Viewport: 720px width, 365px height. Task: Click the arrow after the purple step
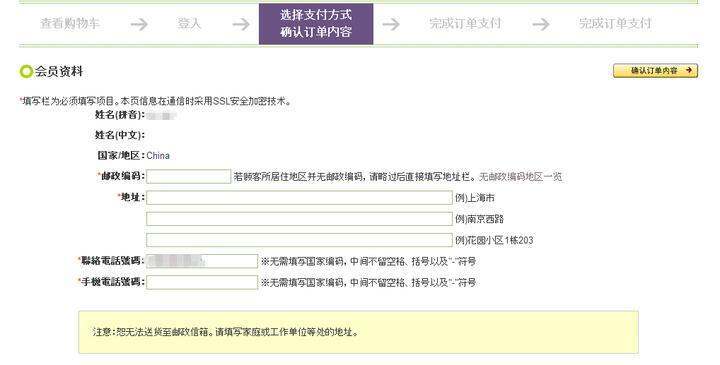[391, 24]
